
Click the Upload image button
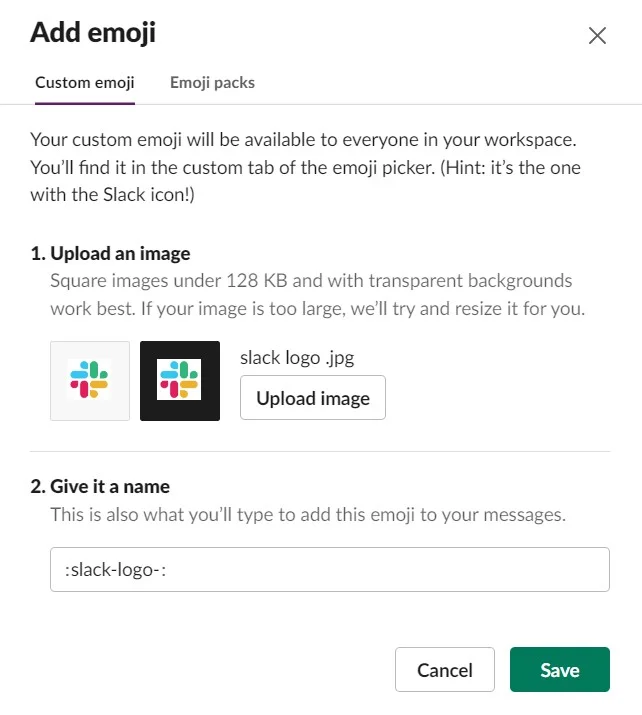pyautogui.click(x=313, y=398)
